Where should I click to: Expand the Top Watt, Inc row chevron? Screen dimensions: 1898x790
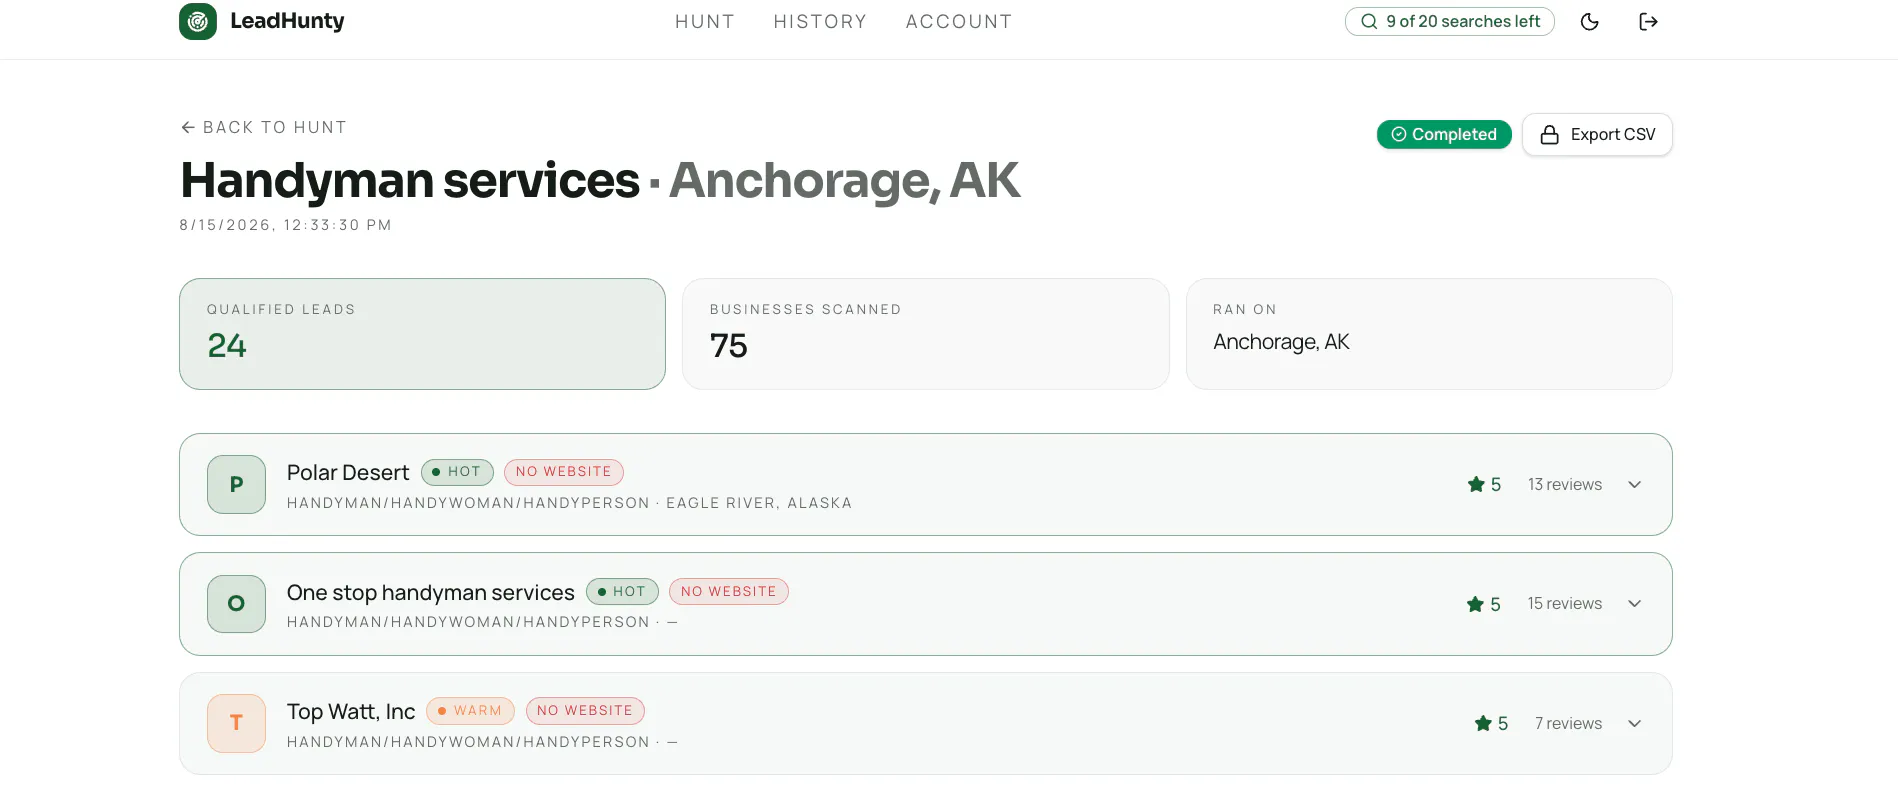pos(1635,723)
